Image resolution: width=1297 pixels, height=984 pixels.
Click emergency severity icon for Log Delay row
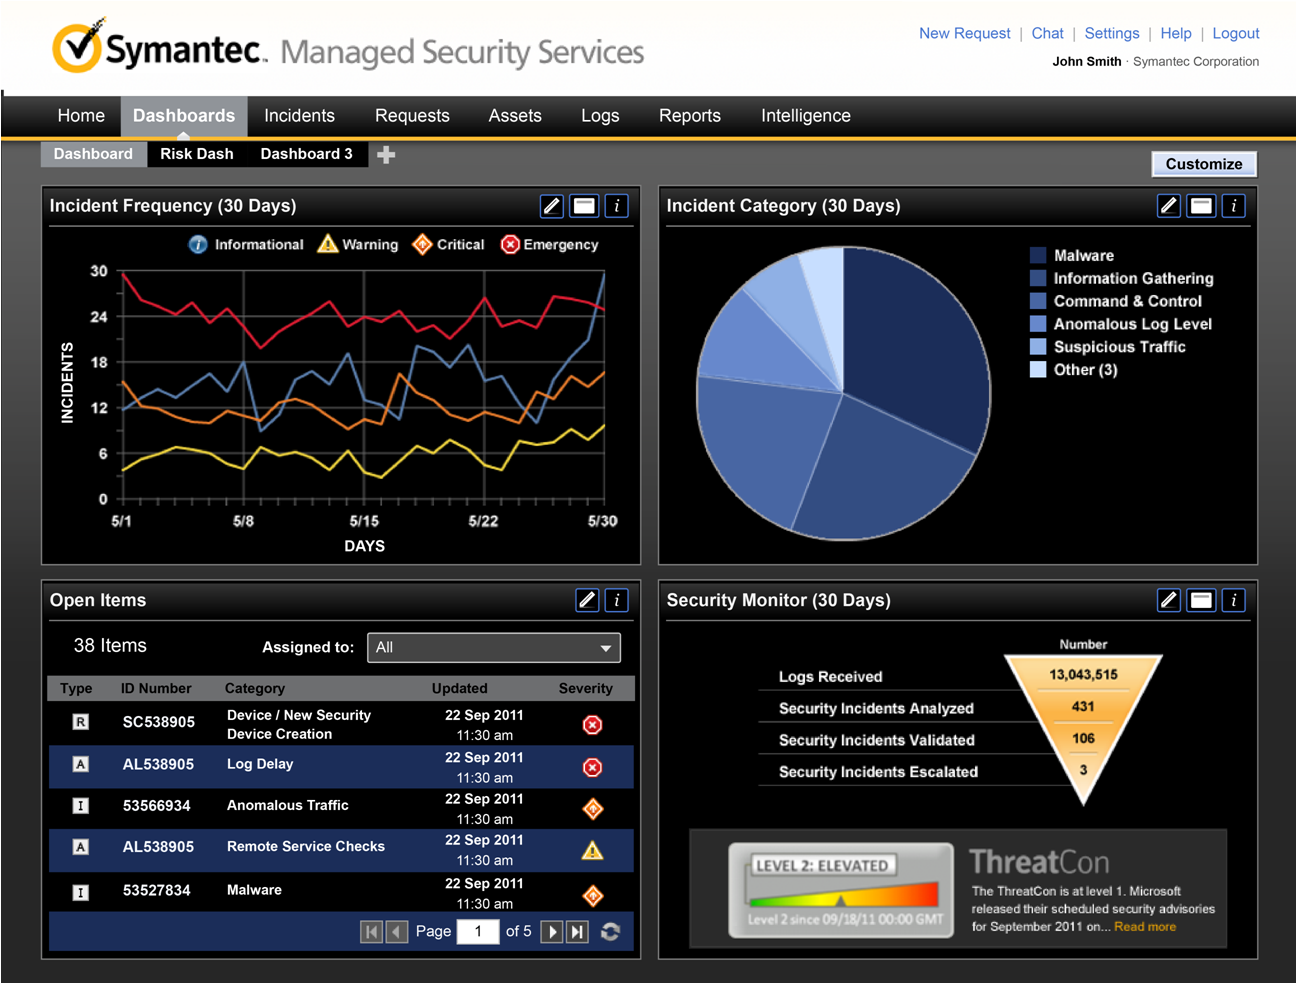pos(593,767)
